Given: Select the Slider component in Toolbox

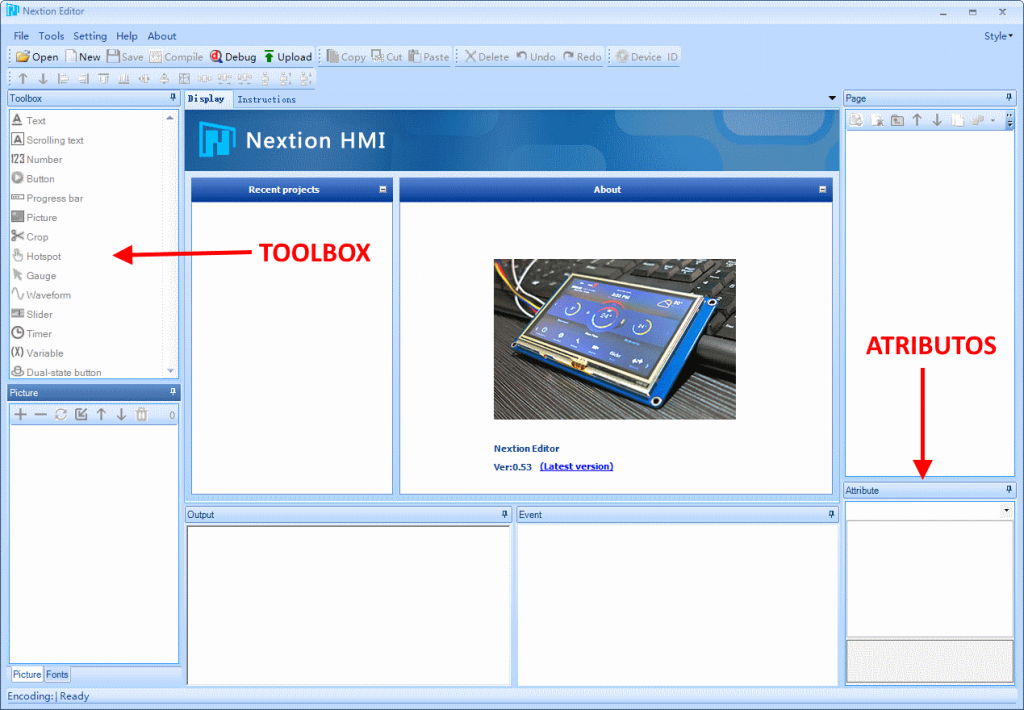Looking at the screenshot, I should (32, 314).
